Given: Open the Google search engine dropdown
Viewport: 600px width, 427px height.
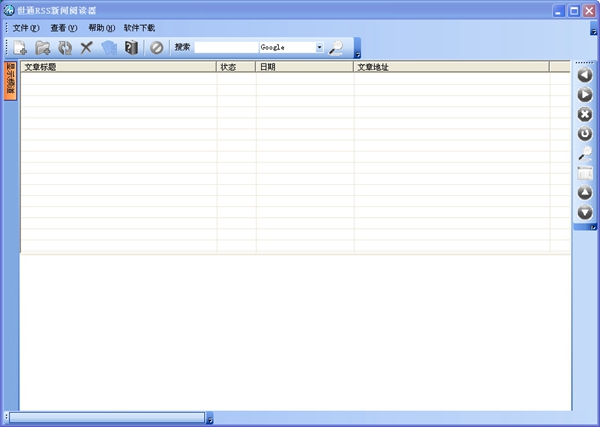Looking at the screenshot, I should (320, 47).
